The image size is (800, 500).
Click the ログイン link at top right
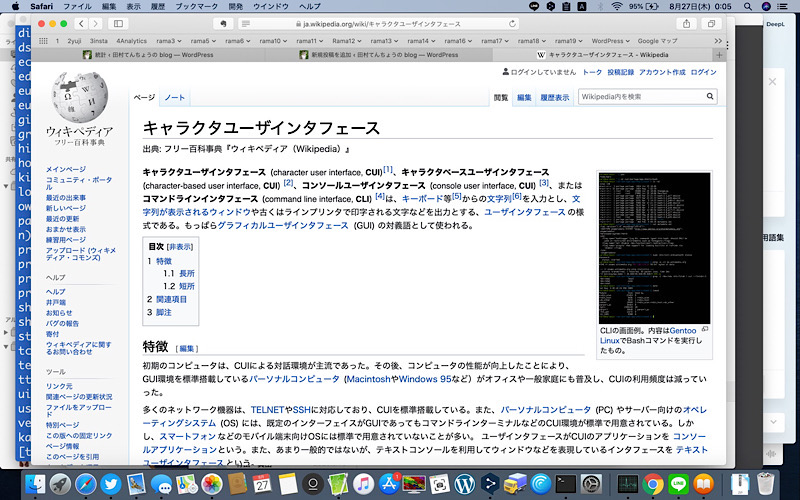(x=703, y=72)
